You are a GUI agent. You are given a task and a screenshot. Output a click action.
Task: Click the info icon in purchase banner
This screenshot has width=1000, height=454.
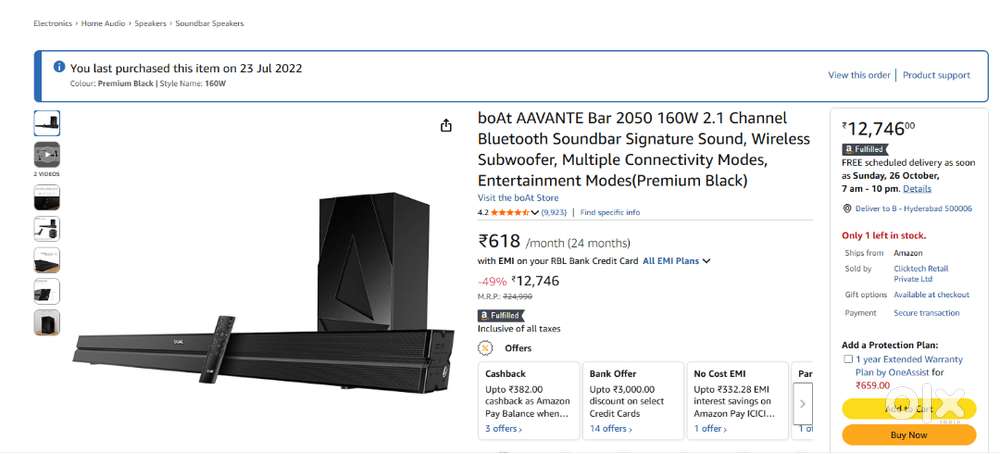click(59, 67)
